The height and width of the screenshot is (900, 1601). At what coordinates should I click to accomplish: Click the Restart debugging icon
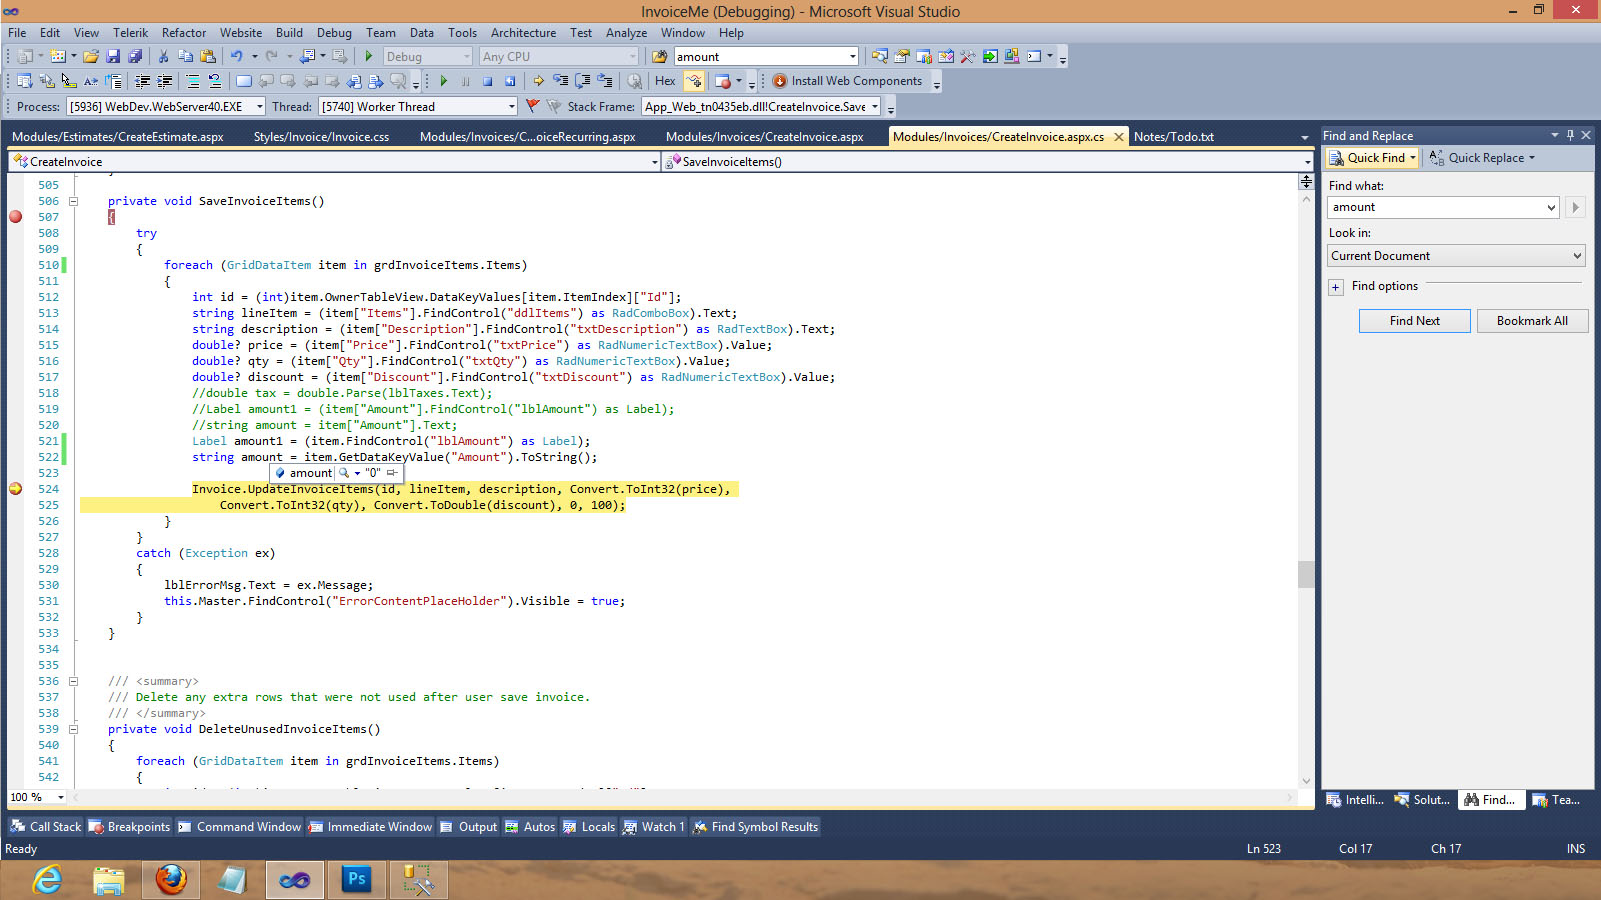click(x=510, y=81)
